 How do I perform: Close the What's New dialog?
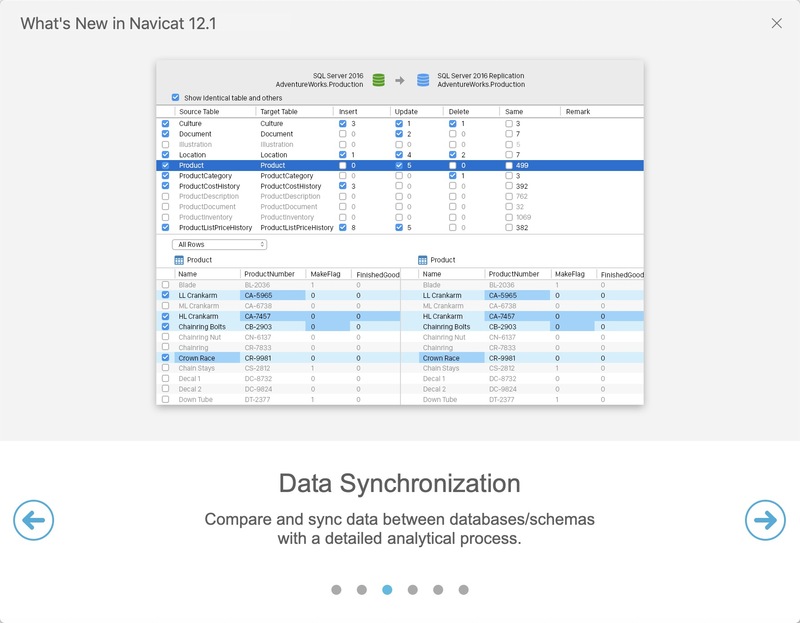pos(777,23)
